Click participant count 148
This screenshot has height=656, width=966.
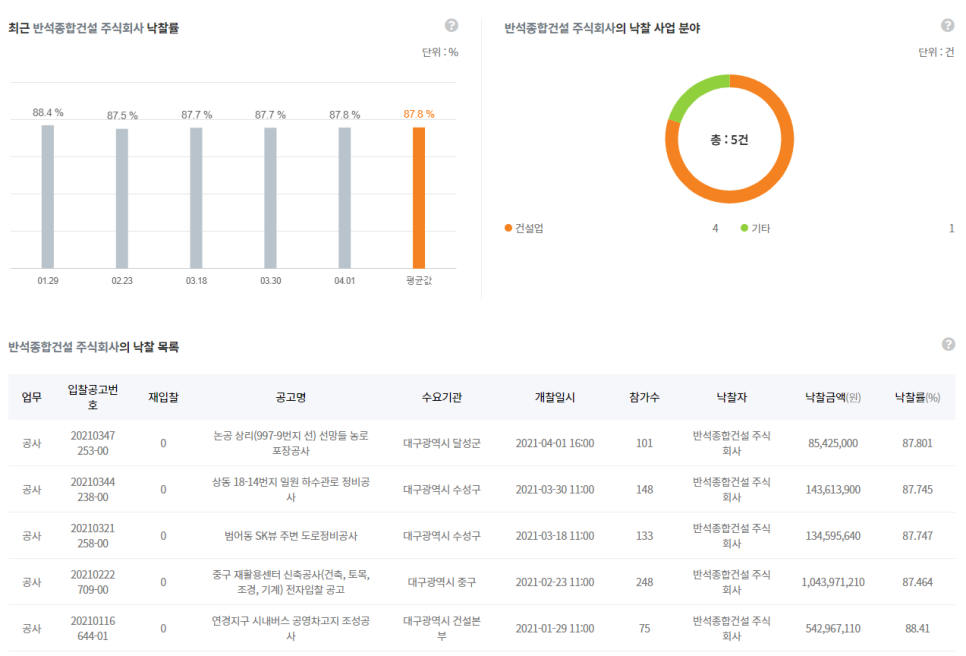644,489
